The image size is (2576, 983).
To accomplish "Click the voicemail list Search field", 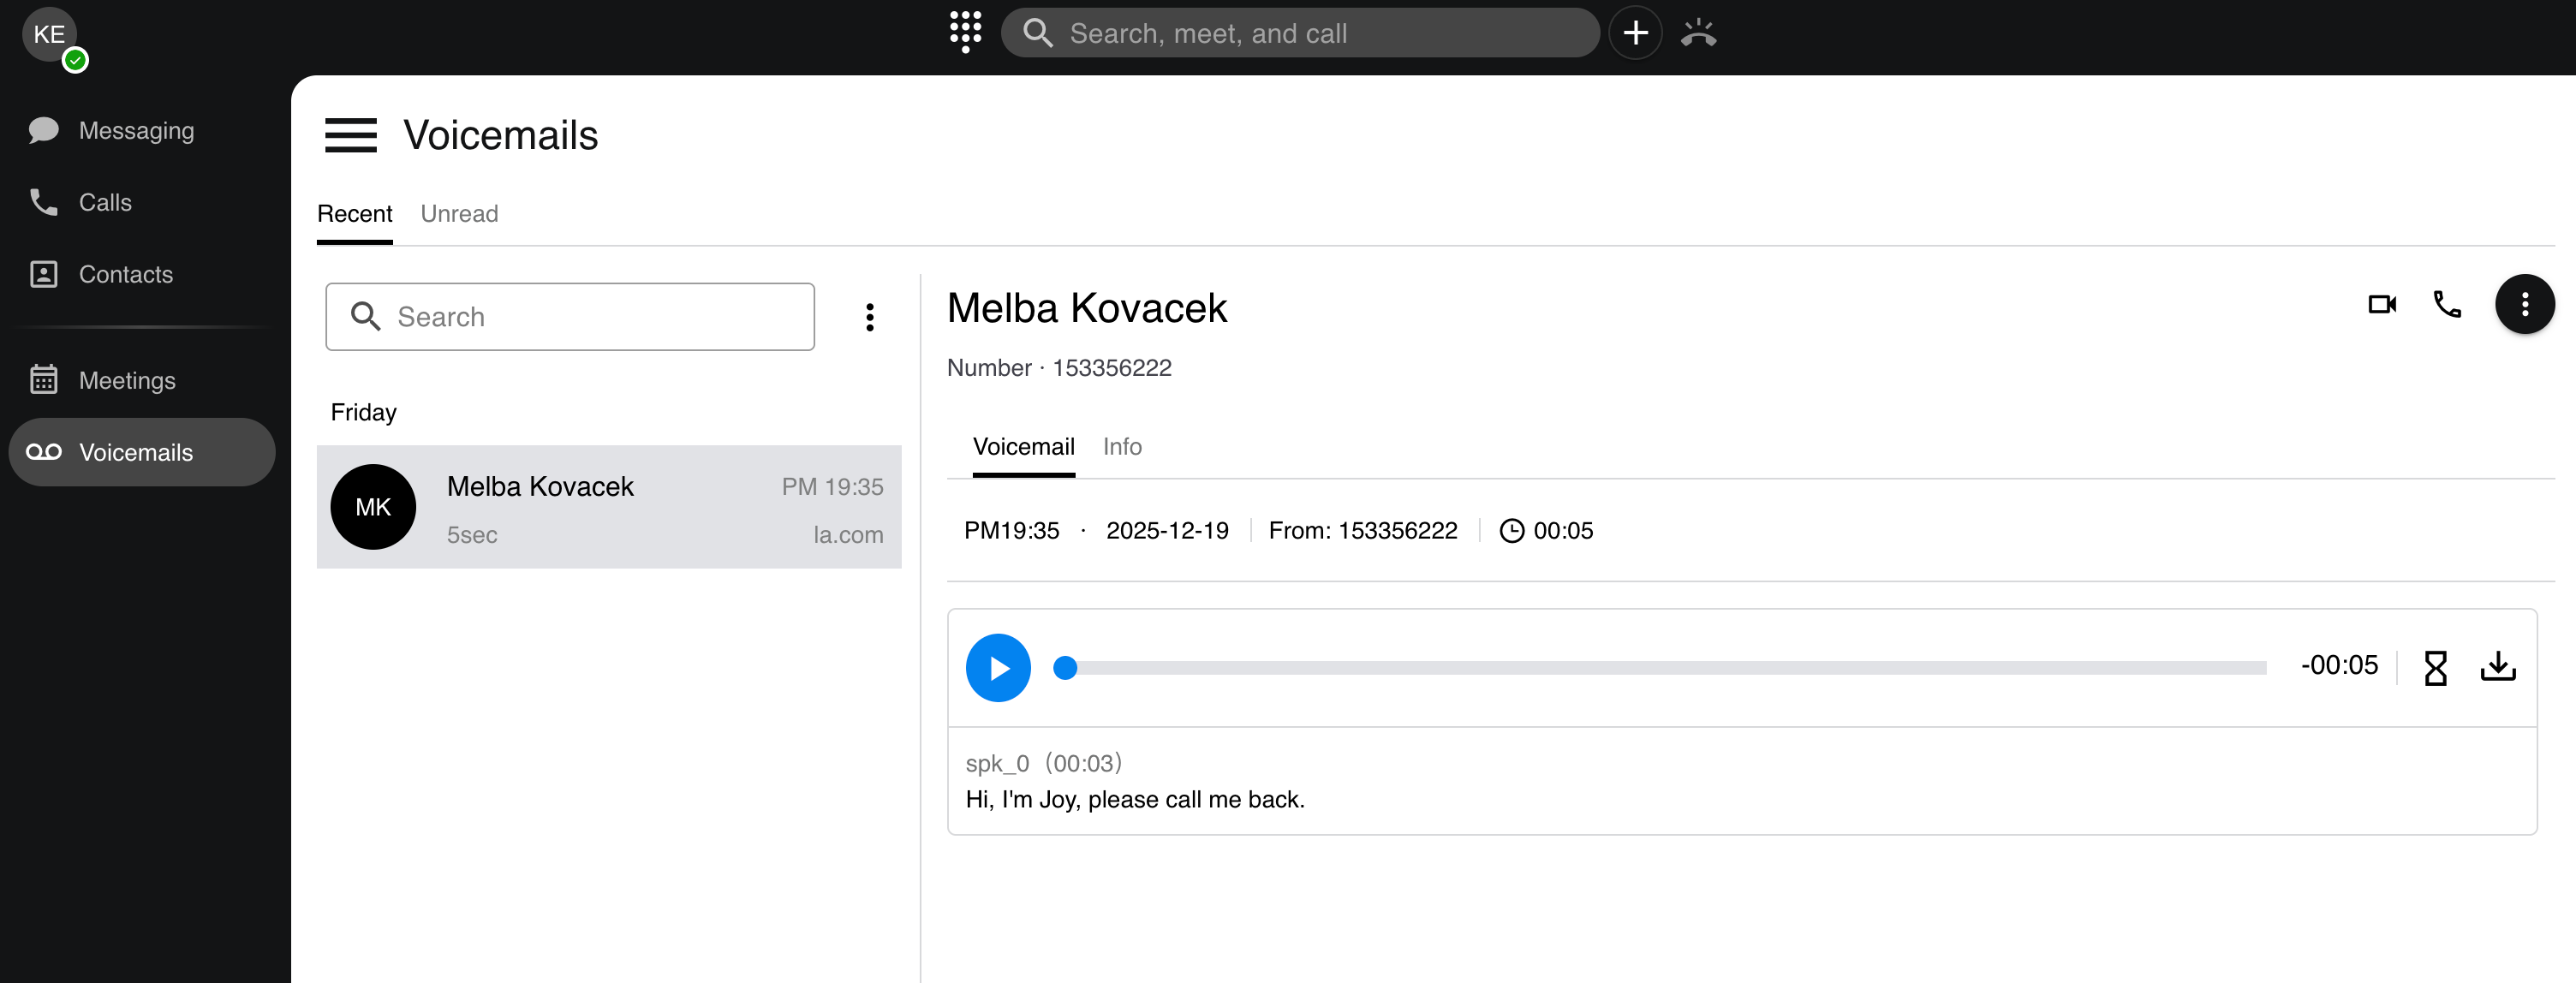I will tap(570, 317).
